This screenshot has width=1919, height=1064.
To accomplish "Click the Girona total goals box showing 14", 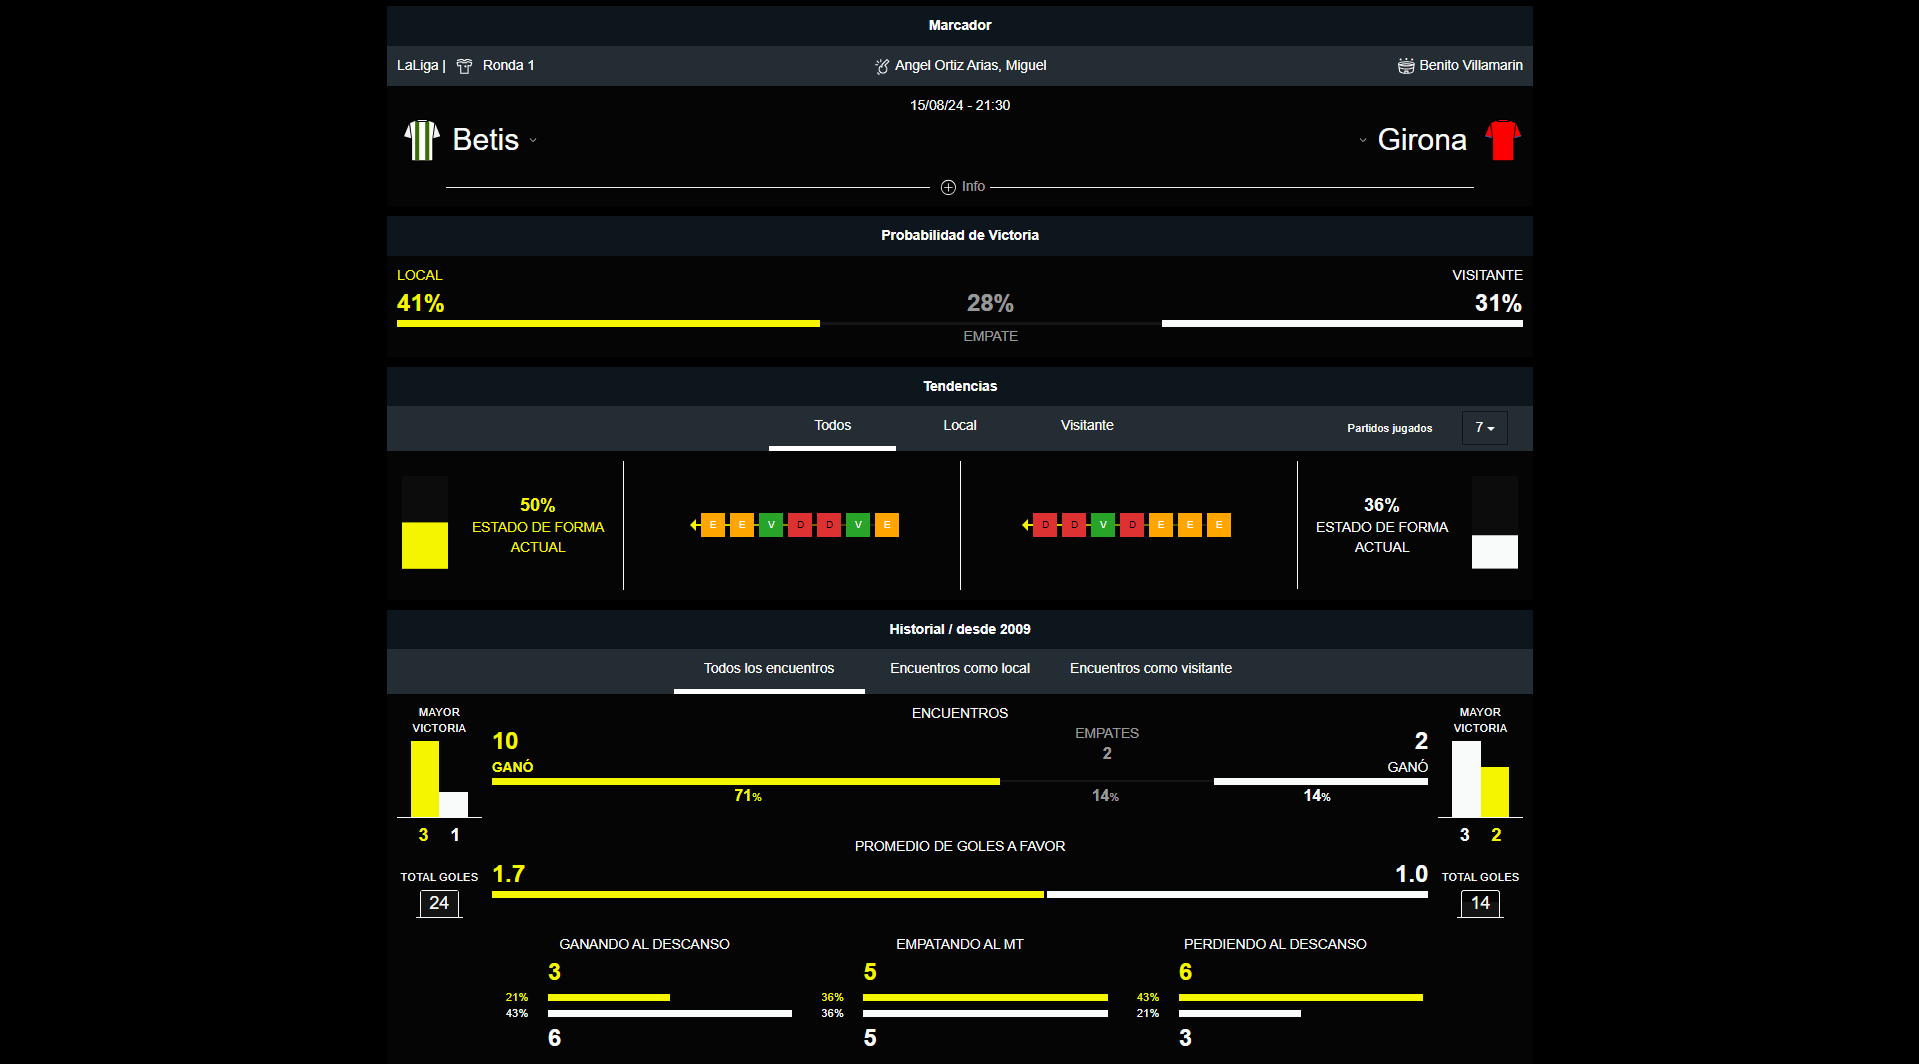I will click(x=1480, y=904).
